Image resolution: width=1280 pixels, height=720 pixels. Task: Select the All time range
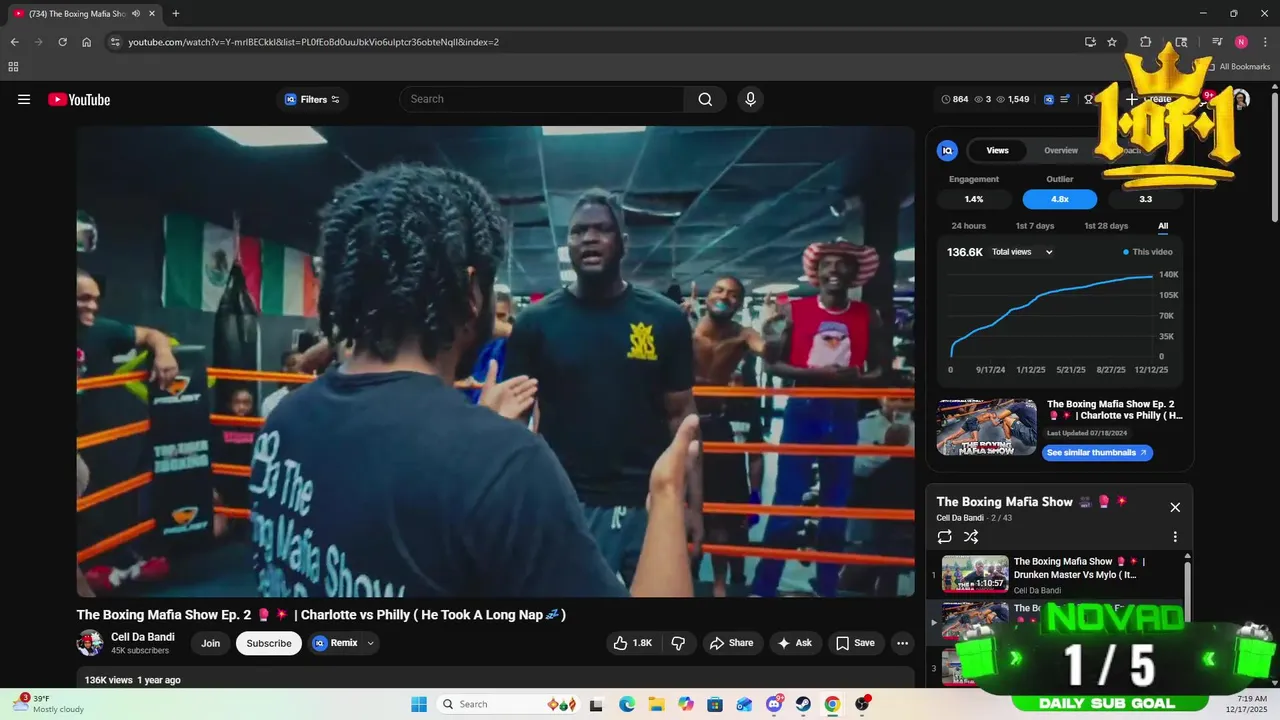1163,226
